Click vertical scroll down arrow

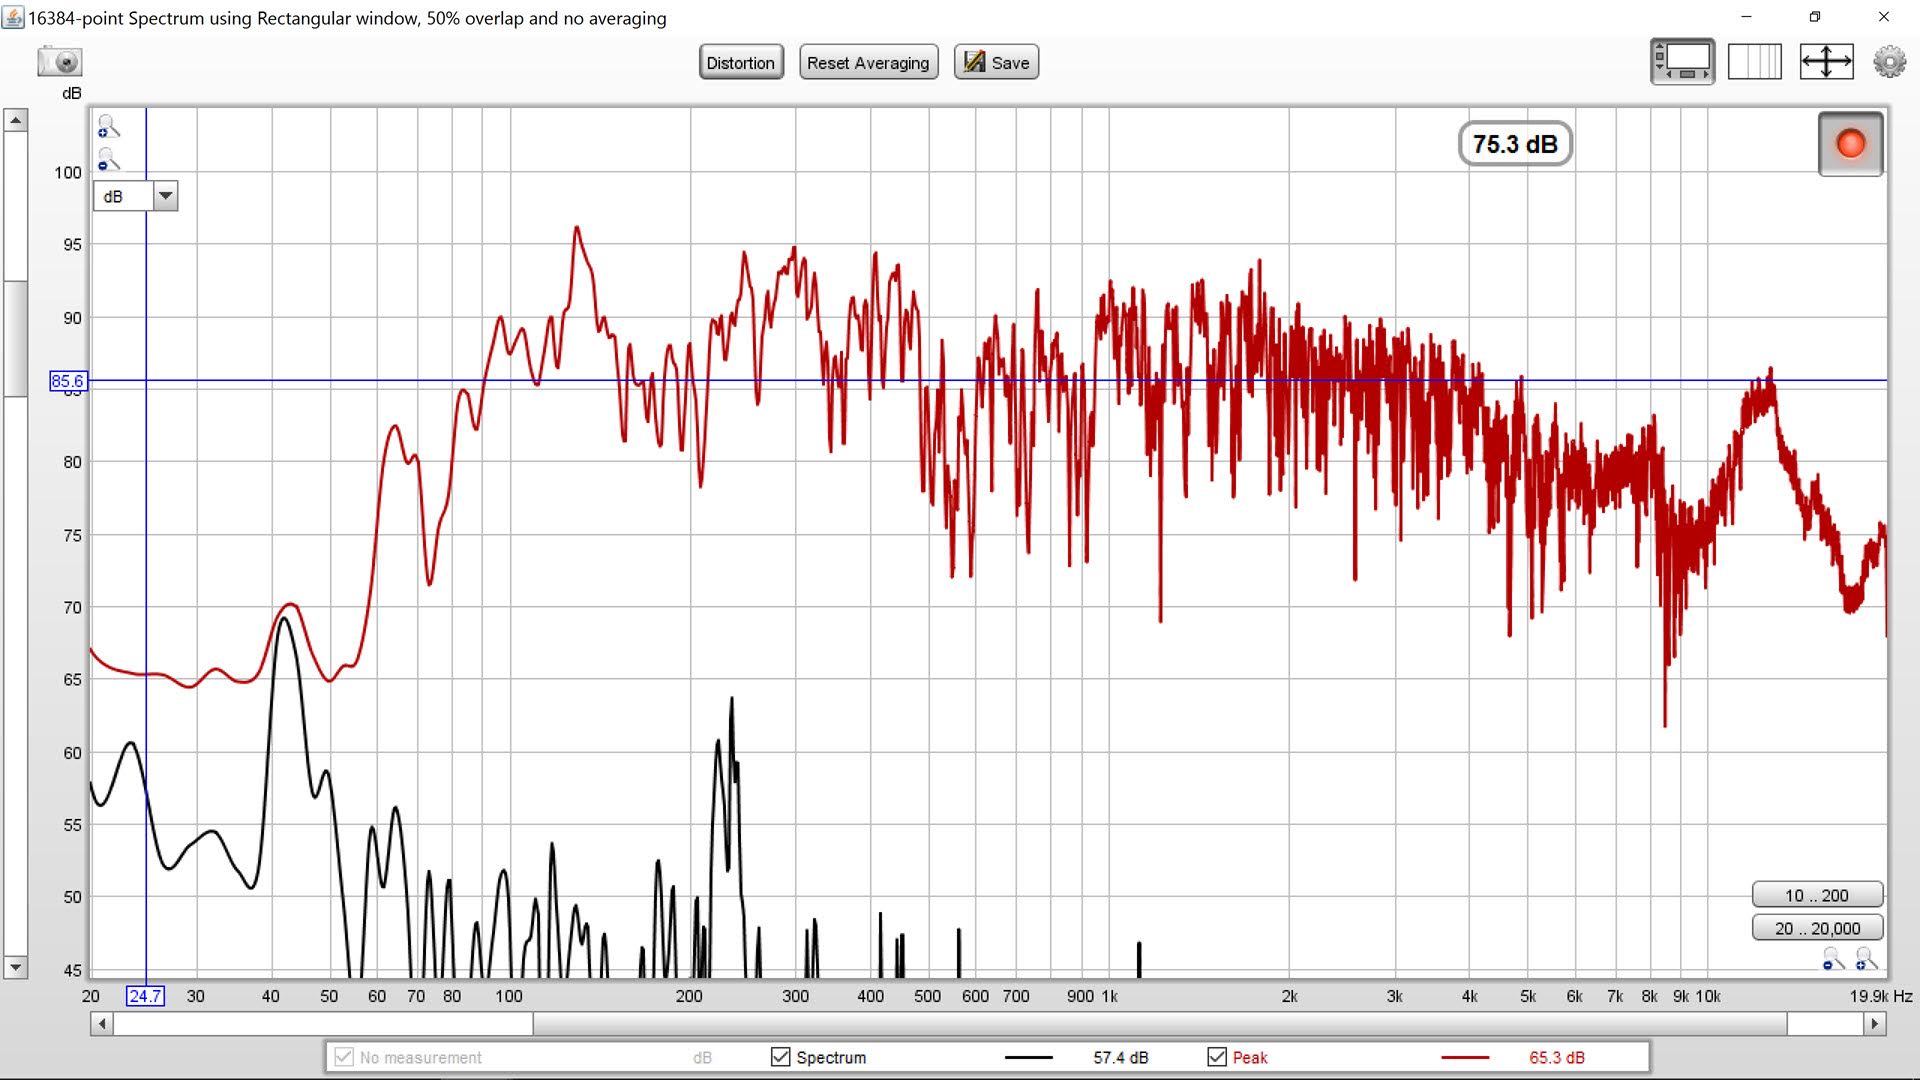click(x=15, y=967)
